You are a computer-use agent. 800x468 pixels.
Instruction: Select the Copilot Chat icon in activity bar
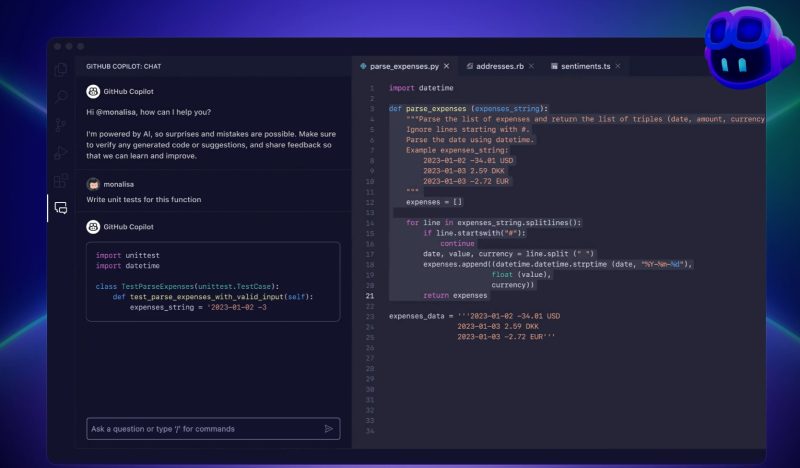pos(61,208)
